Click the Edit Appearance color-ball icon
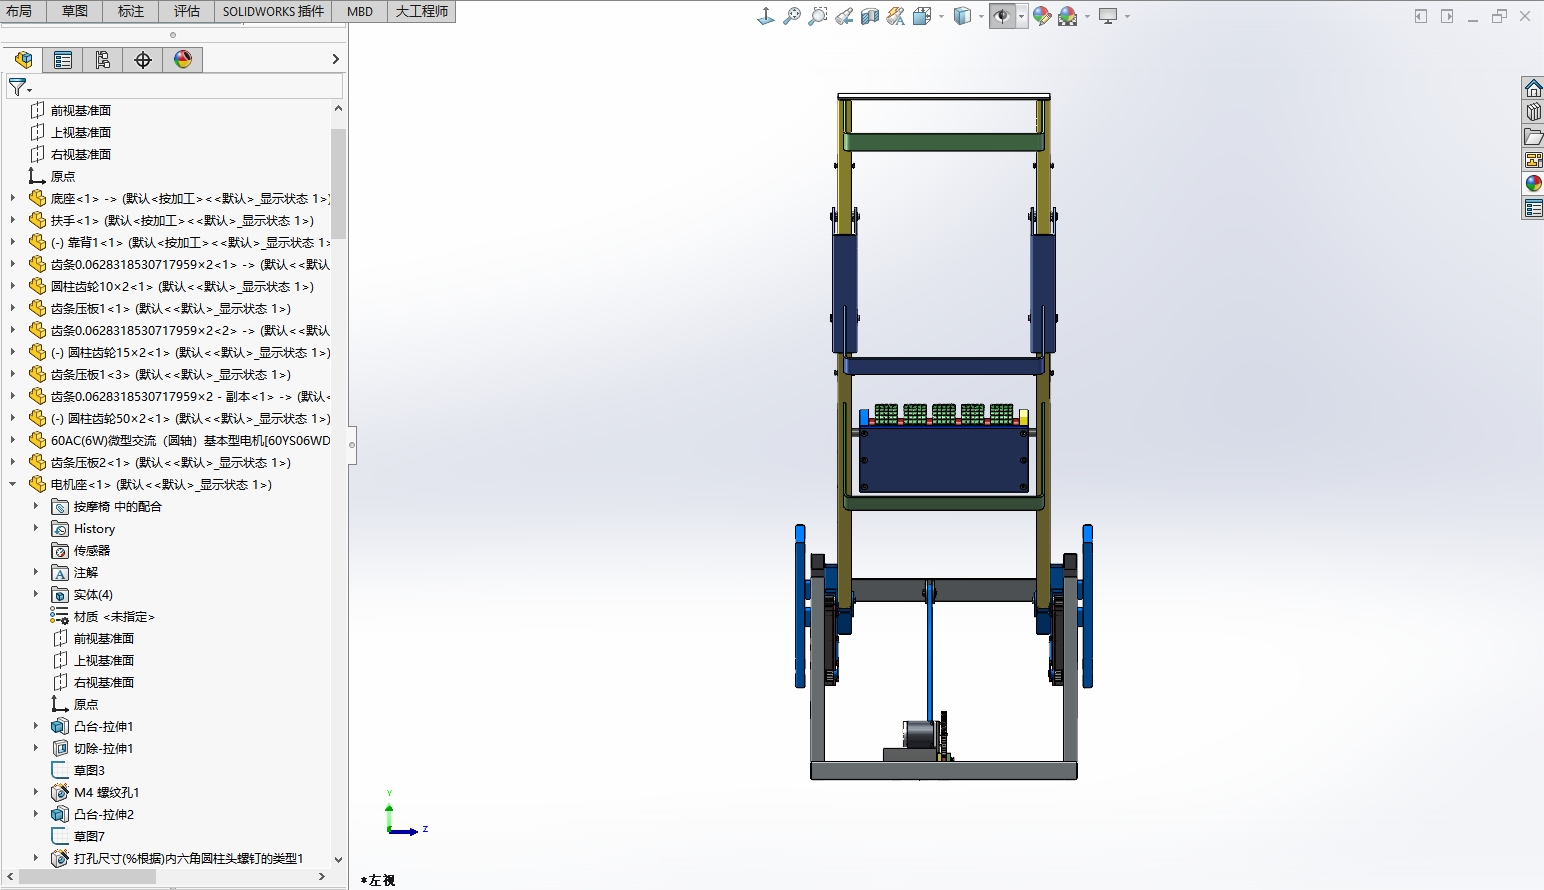The height and width of the screenshot is (890, 1544). pos(1042,16)
